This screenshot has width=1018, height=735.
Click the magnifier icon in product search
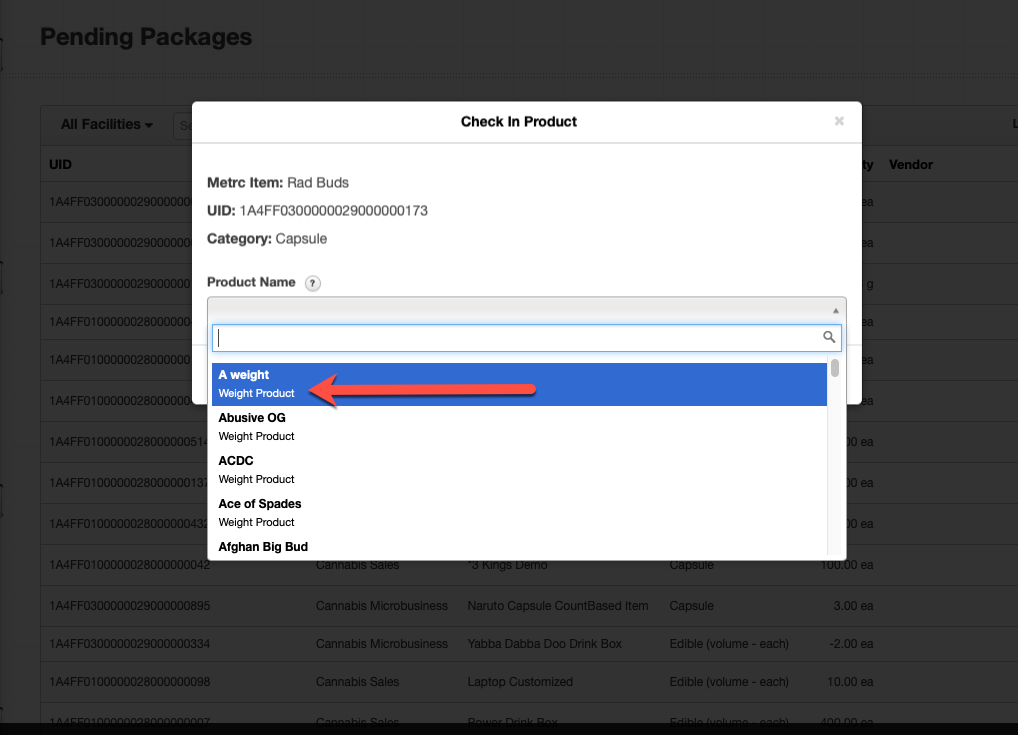click(829, 338)
